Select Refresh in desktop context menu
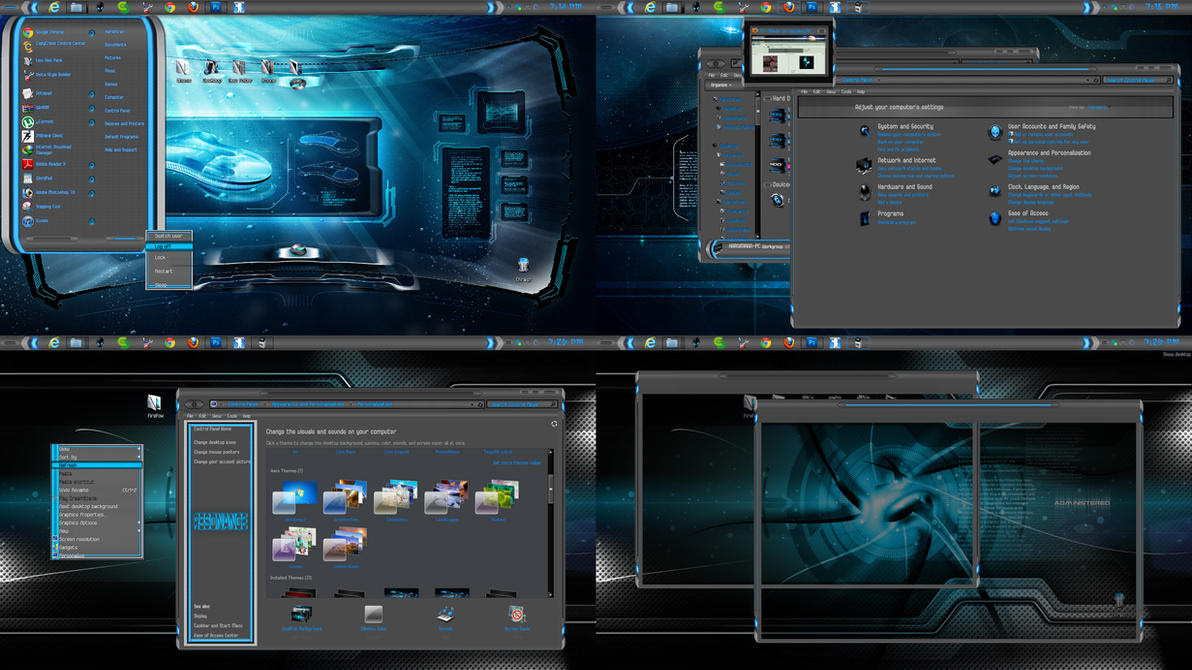 pyautogui.click(x=97, y=465)
